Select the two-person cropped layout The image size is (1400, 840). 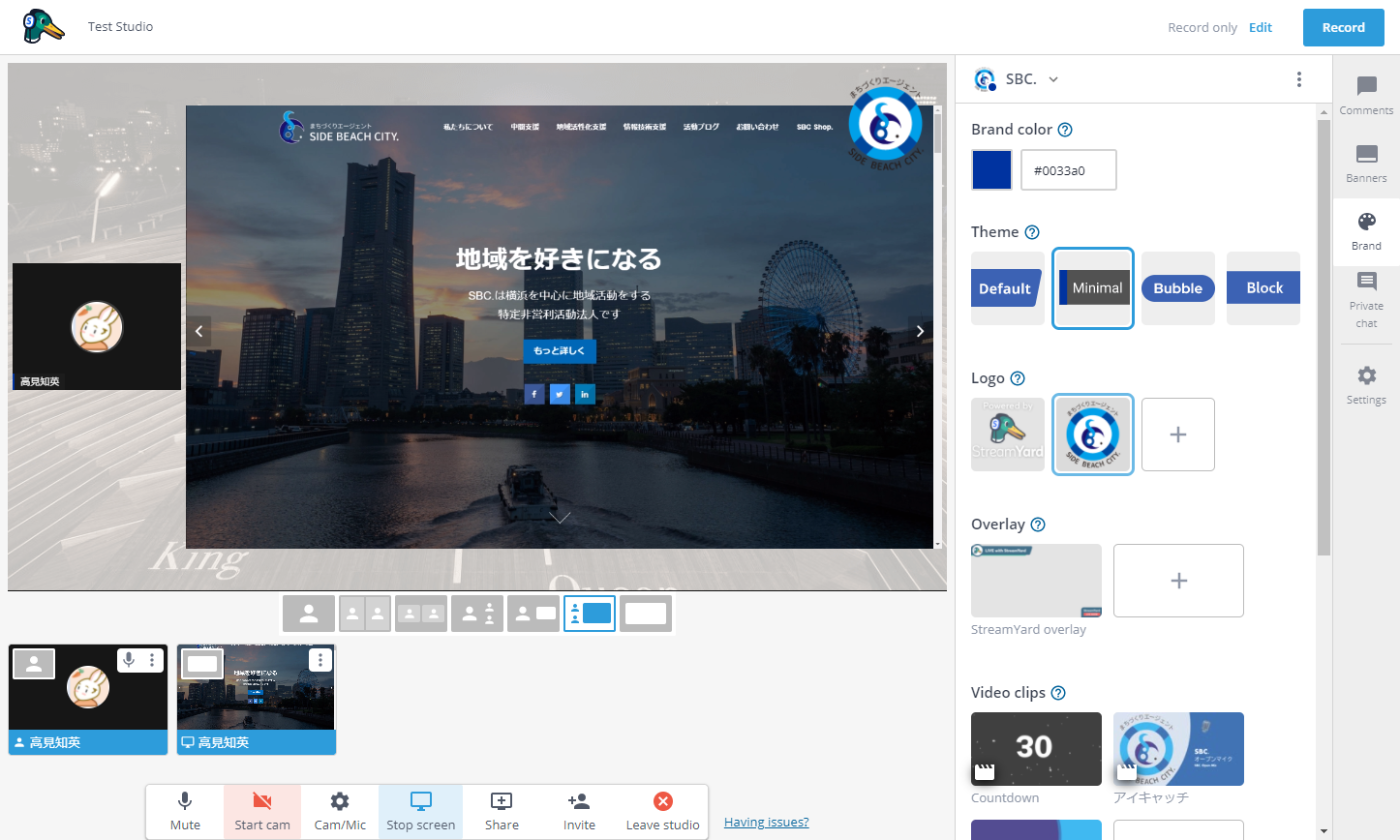coord(365,614)
